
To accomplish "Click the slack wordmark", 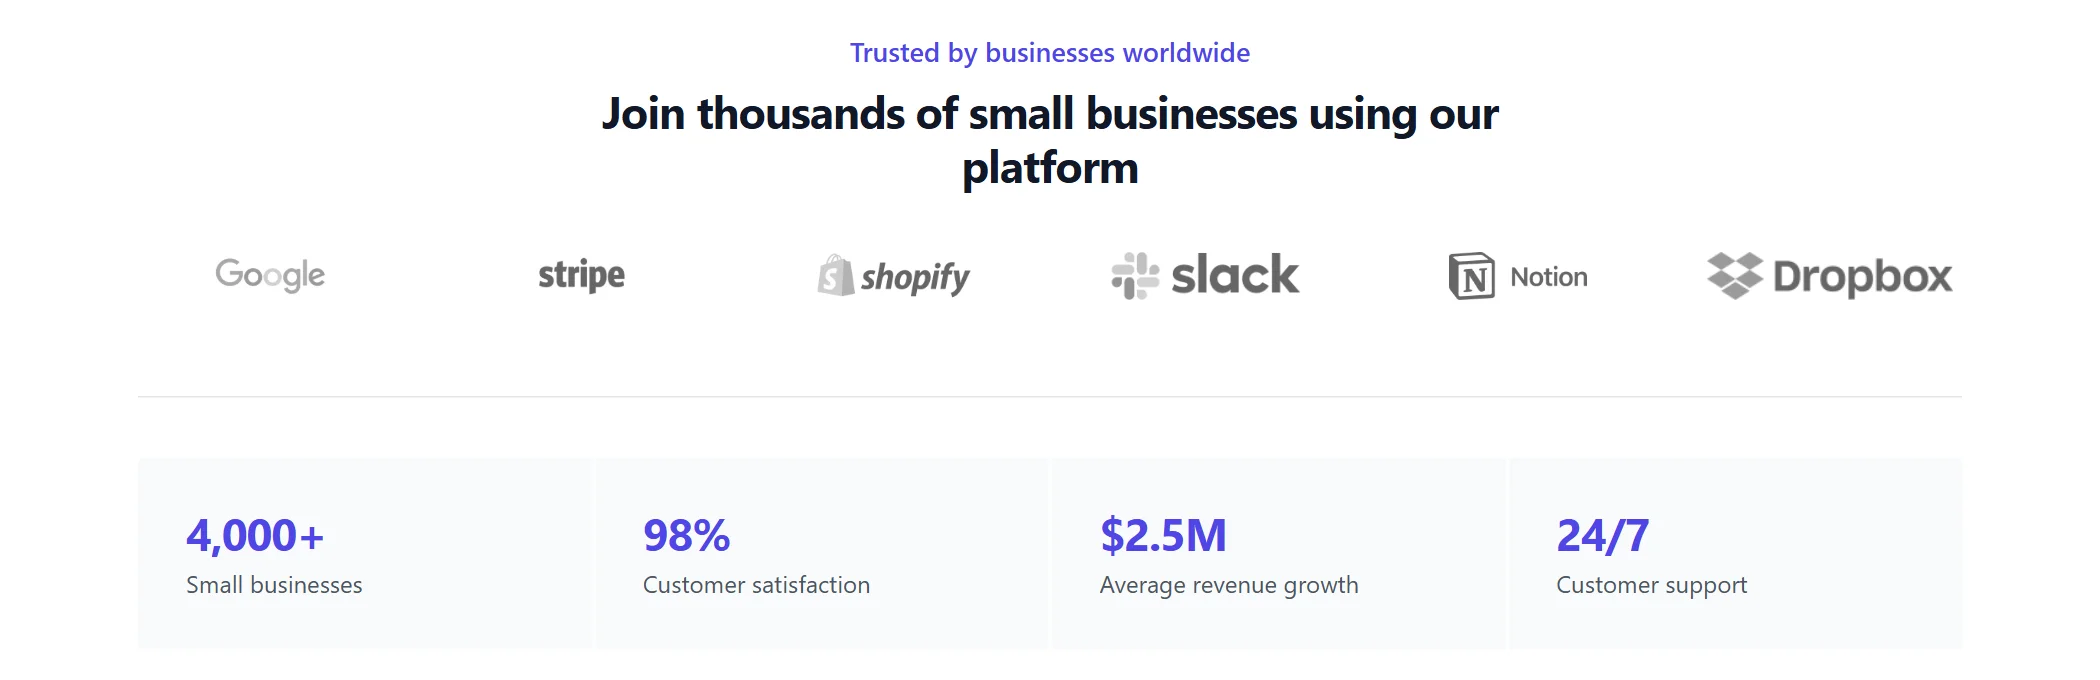I will pos(1235,274).
